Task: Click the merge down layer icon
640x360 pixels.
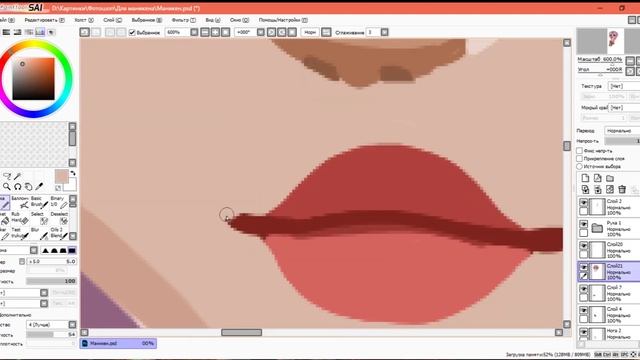Action: [x=598, y=189]
